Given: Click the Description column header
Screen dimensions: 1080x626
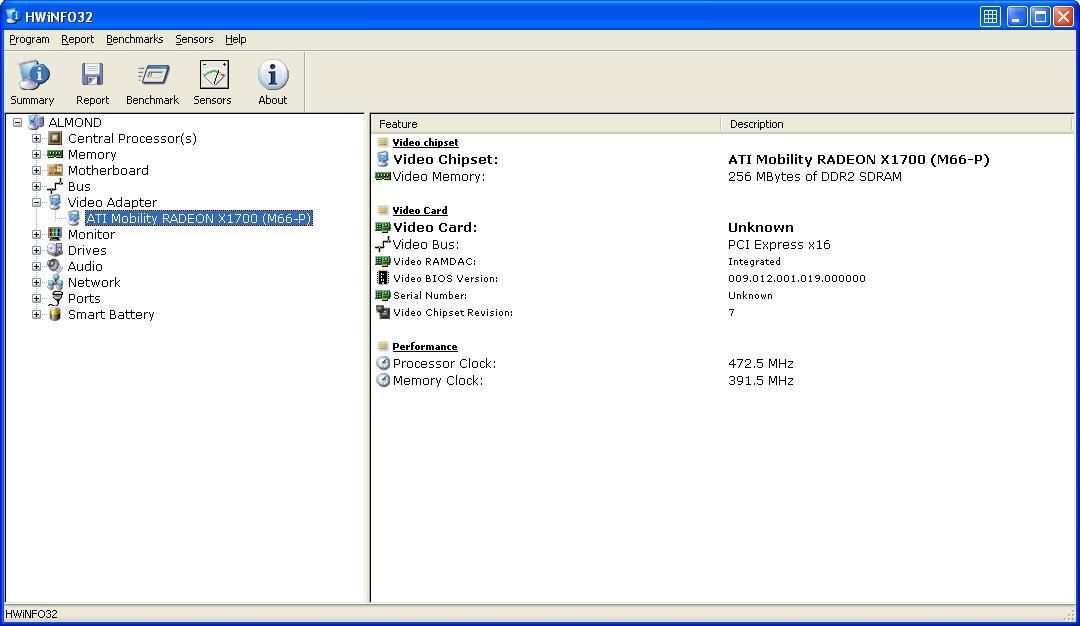Looking at the screenshot, I should (897, 124).
